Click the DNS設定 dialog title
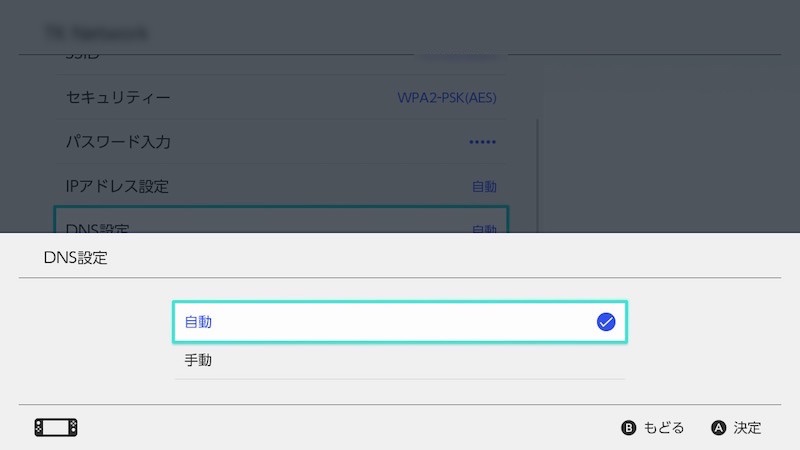Image resolution: width=800 pixels, height=450 pixels. (x=76, y=258)
